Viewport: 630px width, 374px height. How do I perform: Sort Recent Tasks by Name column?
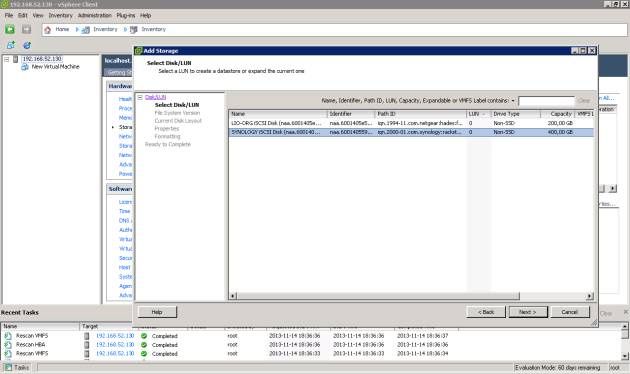[x=40, y=327]
